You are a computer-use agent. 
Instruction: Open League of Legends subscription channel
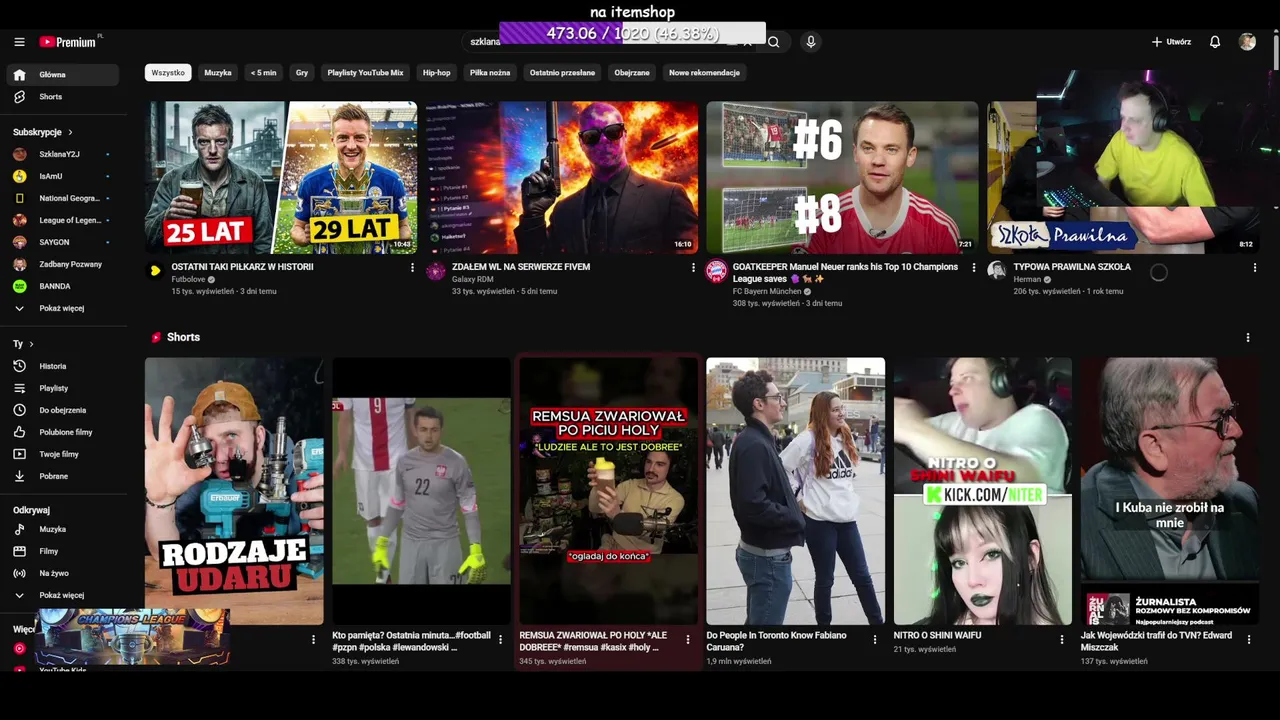point(62,220)
